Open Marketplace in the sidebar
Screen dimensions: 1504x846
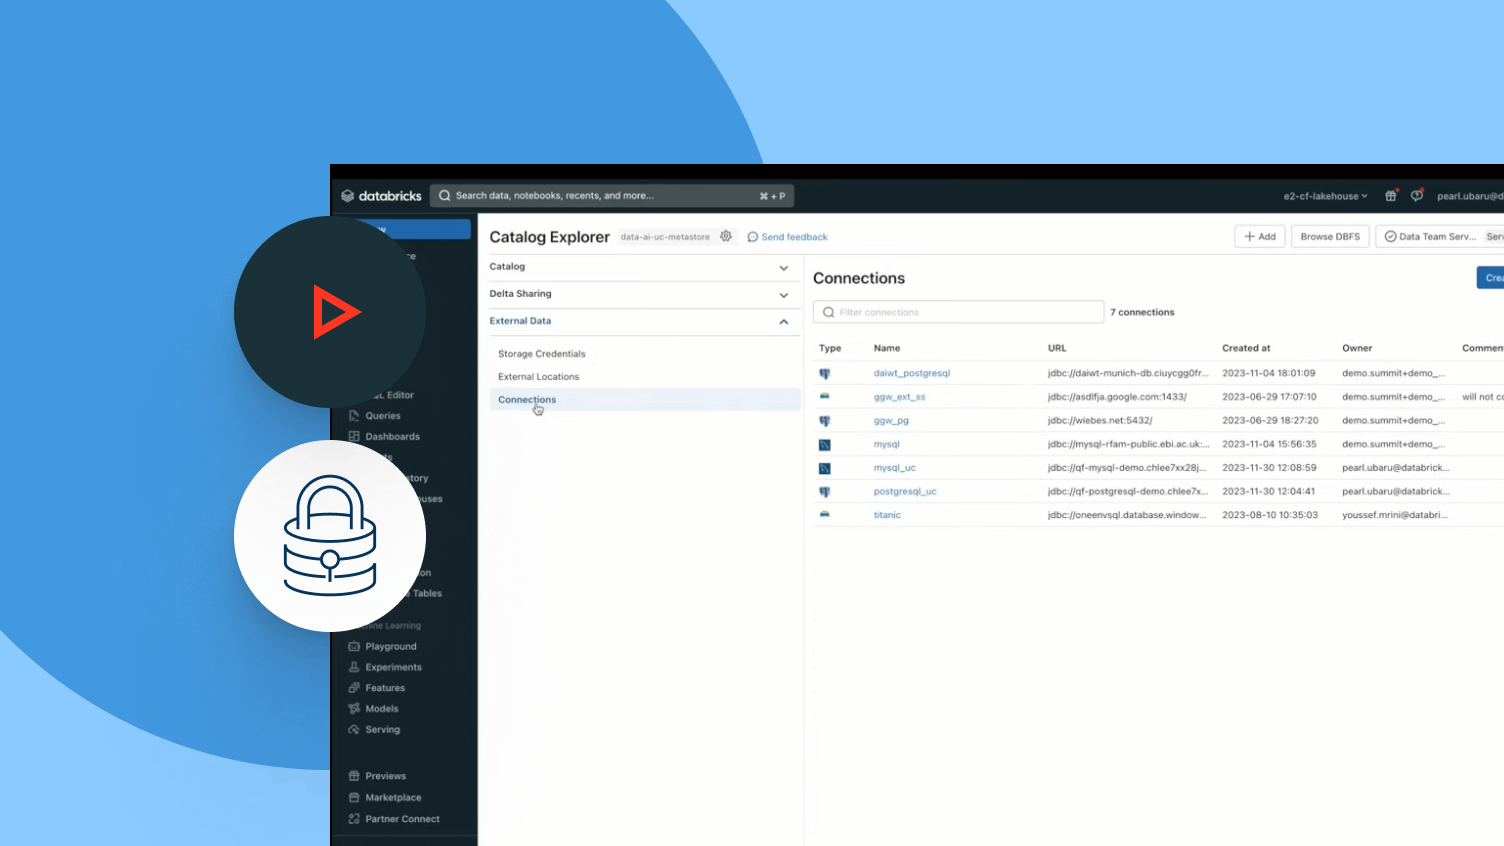[x=393, y=798]
